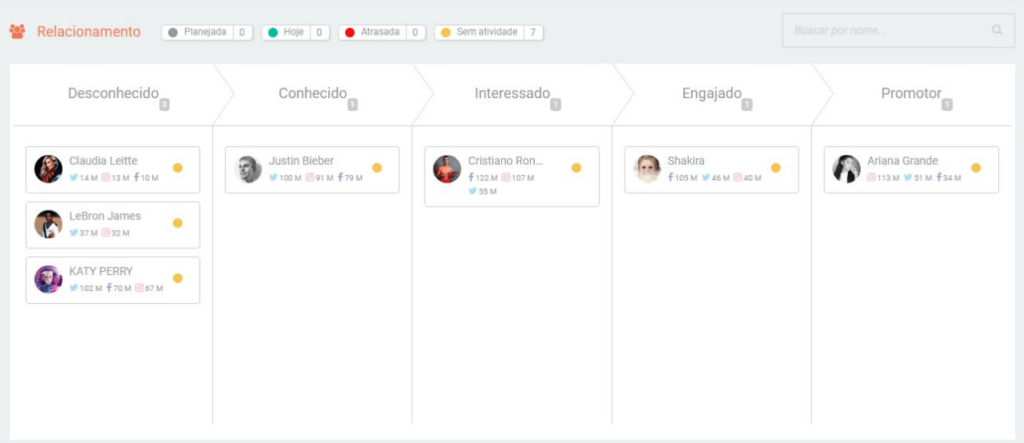
Task: Click Ariana Grande's Instagram icon
Action: pyautogui.click(x=871, y=177)
